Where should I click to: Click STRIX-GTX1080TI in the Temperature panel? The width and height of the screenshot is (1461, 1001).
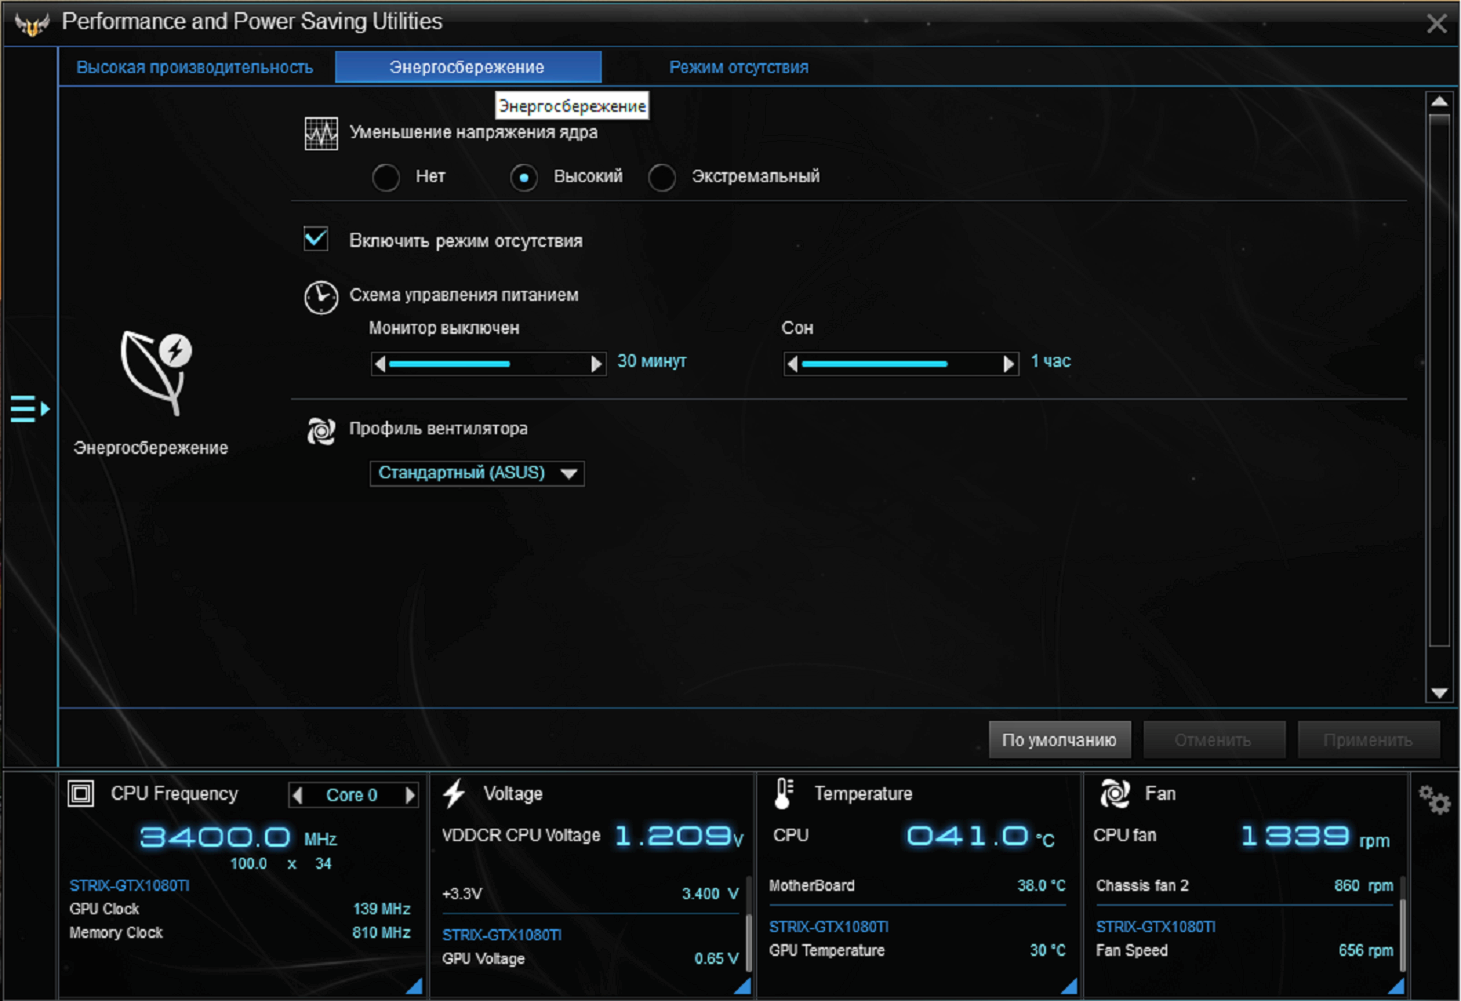[829, 927]
